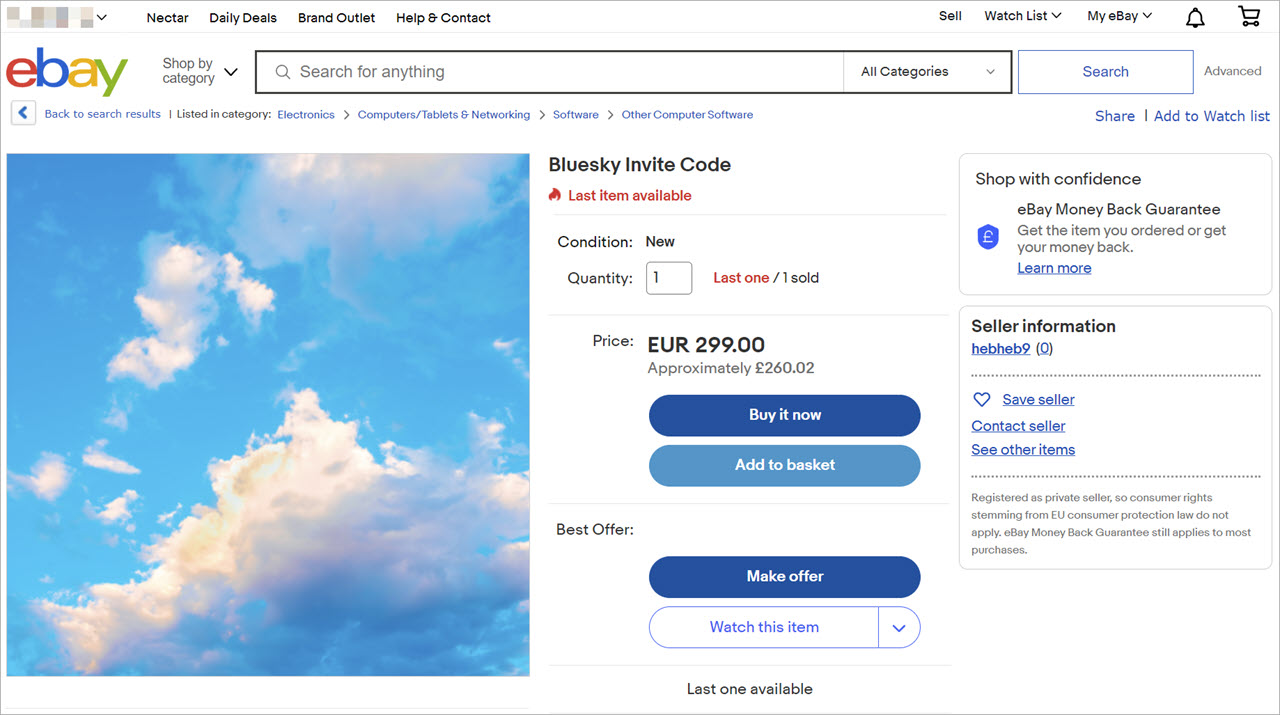Open Daily Deals in the top menu
The height and width of the screenshot is (715, 1280).
243,18
